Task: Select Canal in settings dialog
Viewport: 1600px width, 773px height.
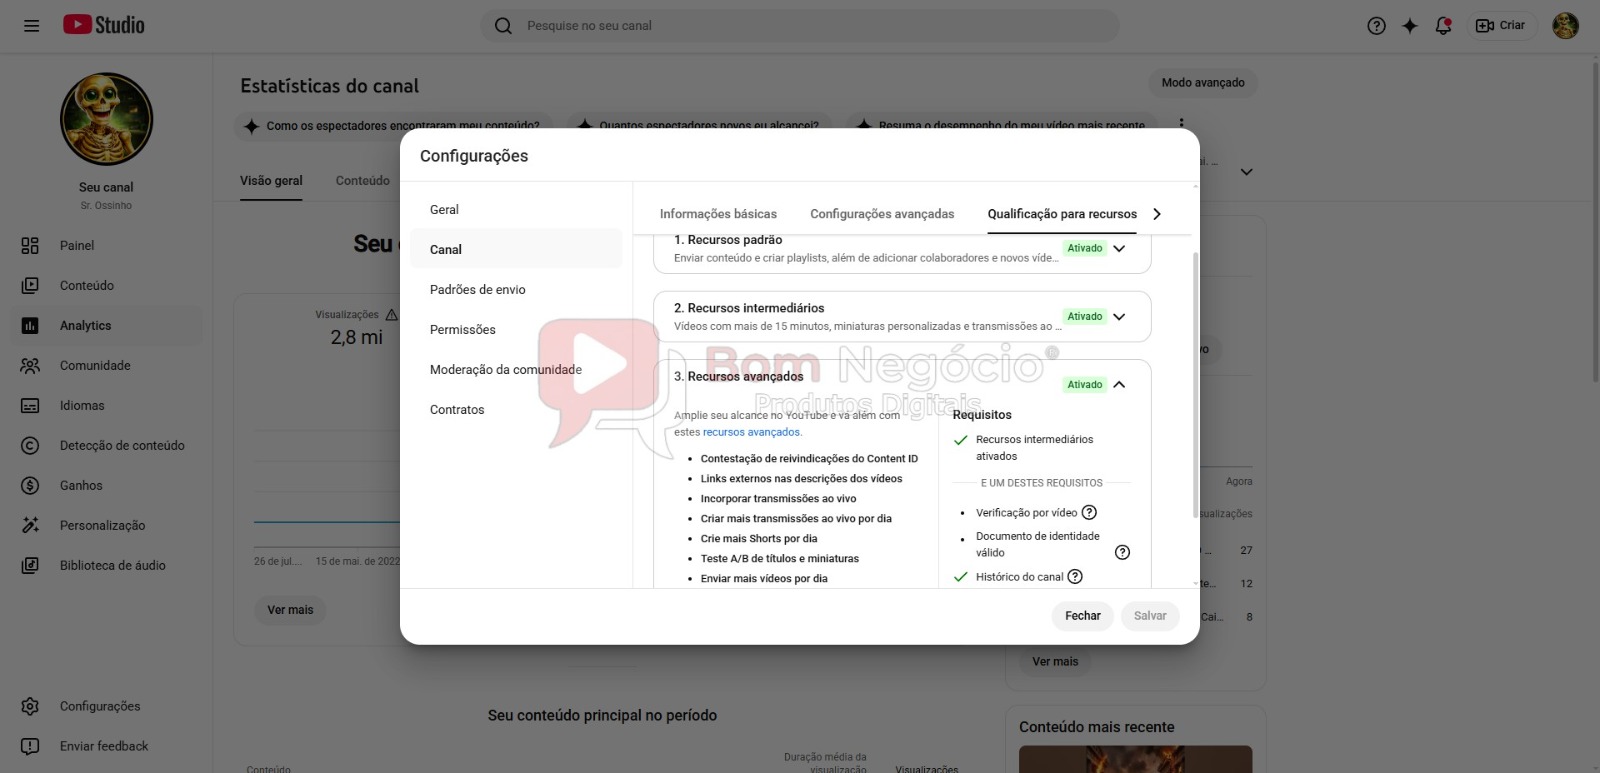Action: [516, 250]
